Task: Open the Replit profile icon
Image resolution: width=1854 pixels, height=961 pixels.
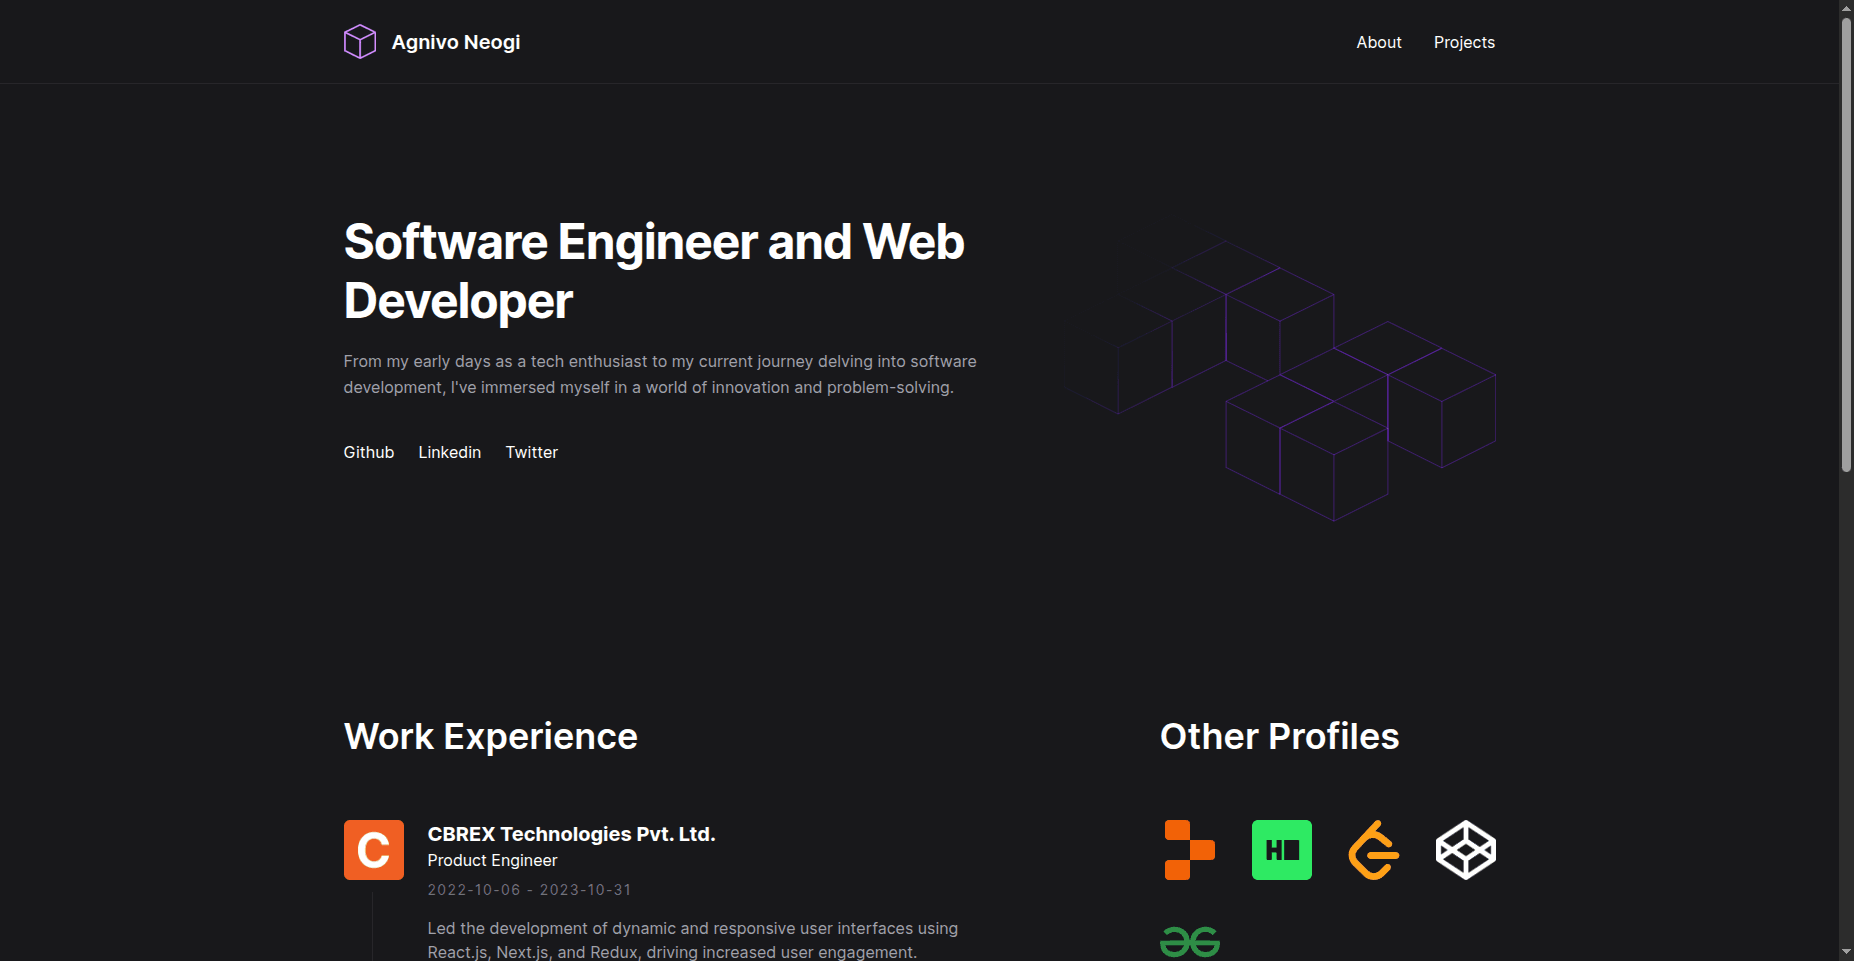Action: (x=1189, y=850)
